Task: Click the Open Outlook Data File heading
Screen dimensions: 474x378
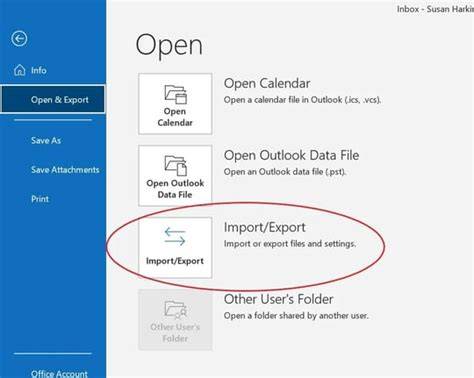Action: (291, 155)
